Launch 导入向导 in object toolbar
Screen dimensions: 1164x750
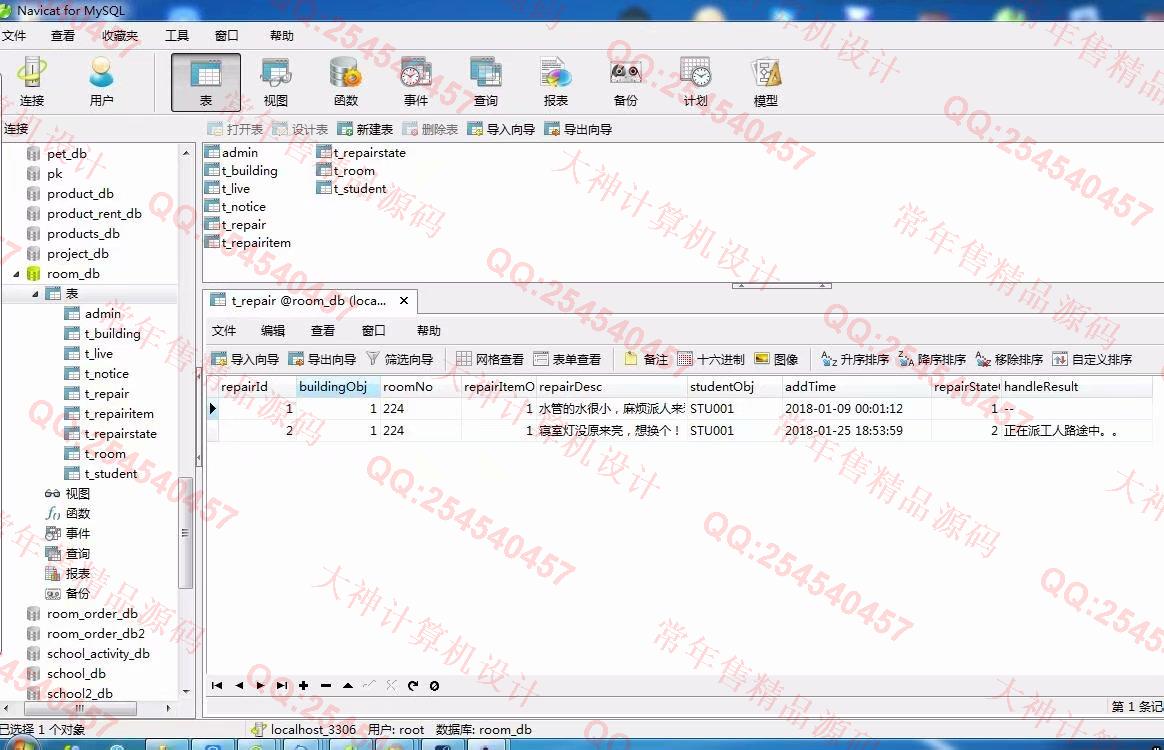(501, 129)
